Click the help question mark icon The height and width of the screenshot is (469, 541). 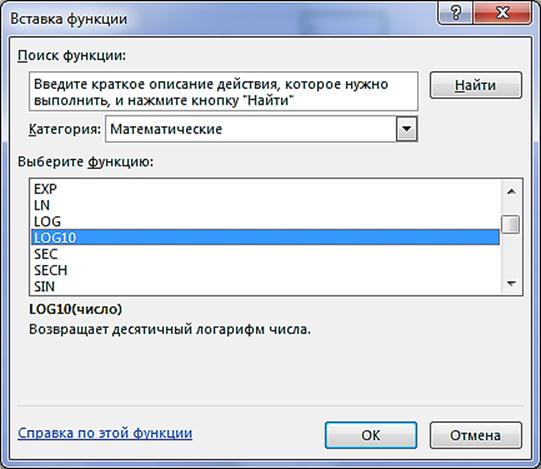pos(455,14)
